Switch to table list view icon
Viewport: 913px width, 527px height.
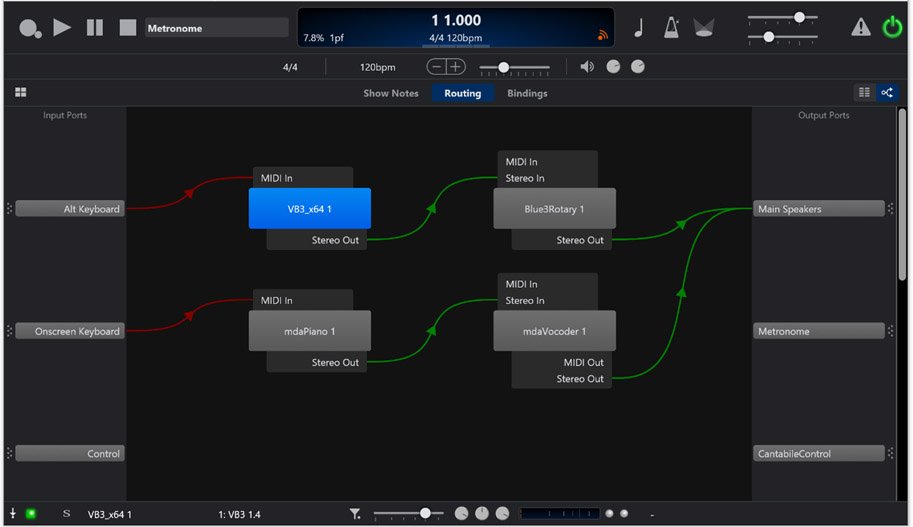(864, 93)
